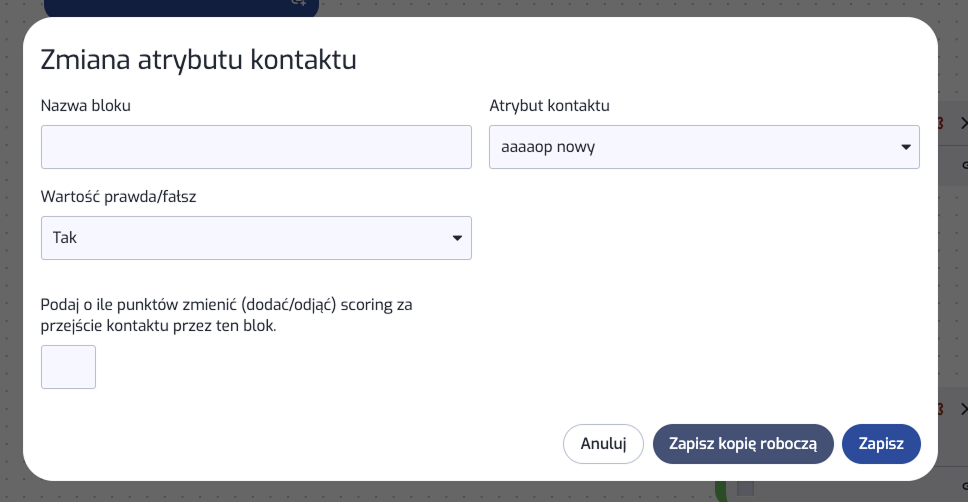Click the Nazwa bloku text field

point(256,147)
